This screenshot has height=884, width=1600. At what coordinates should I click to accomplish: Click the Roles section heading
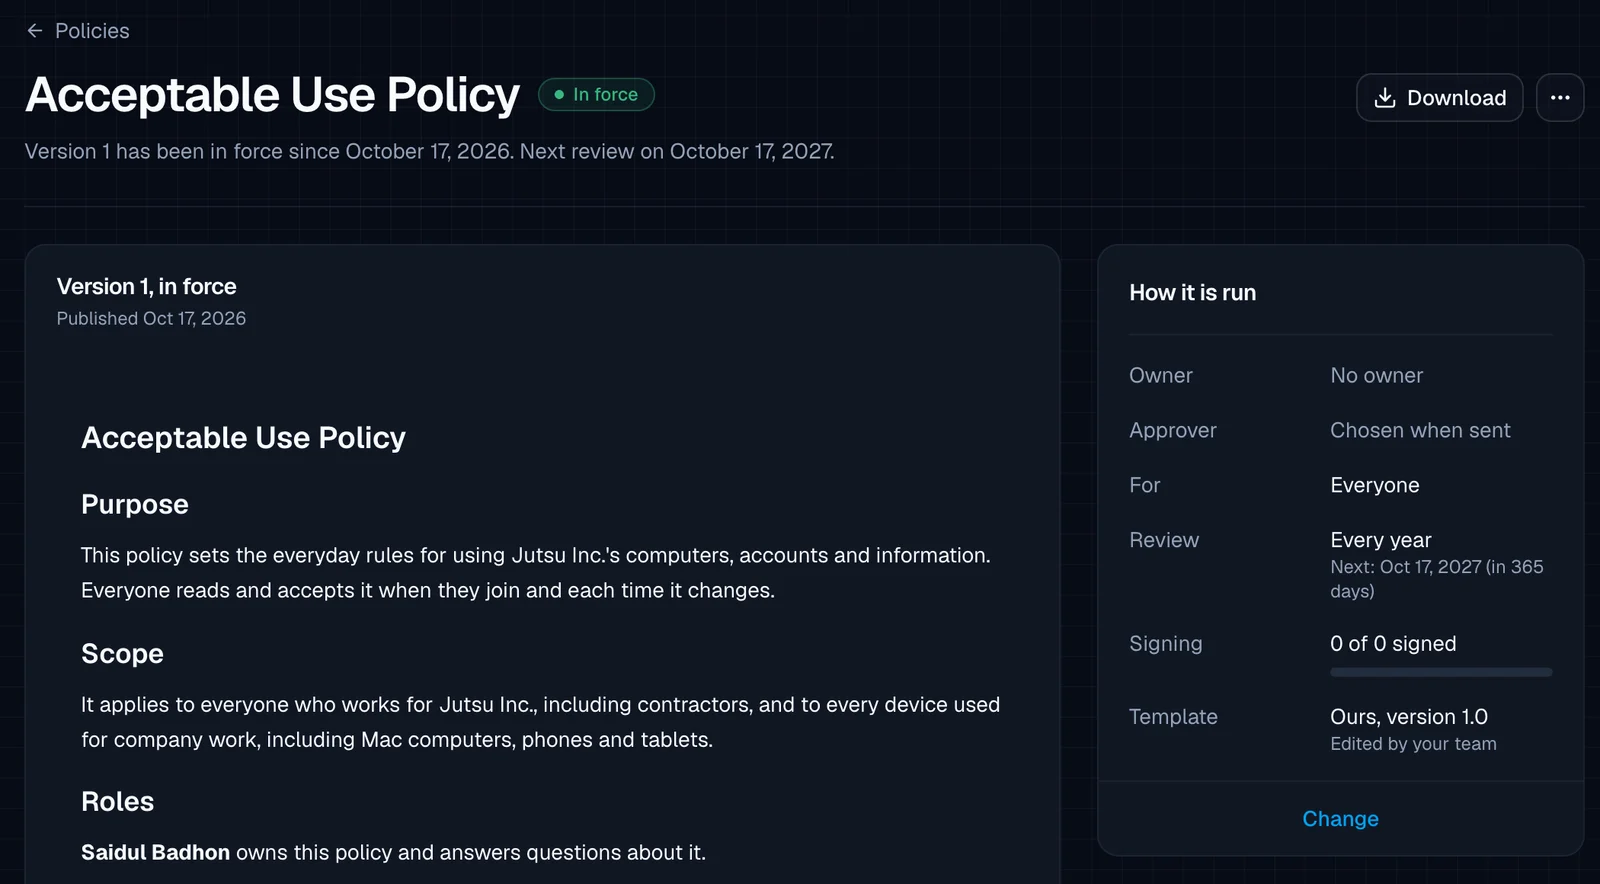117,802
